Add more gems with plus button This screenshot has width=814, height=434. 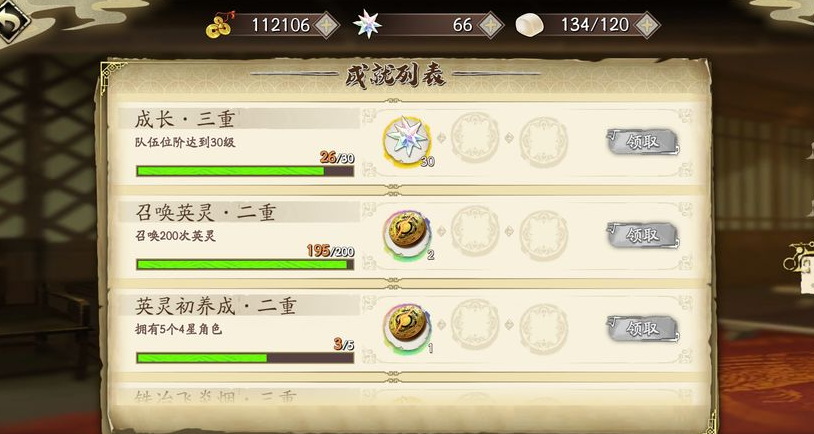tap(491, 24)
